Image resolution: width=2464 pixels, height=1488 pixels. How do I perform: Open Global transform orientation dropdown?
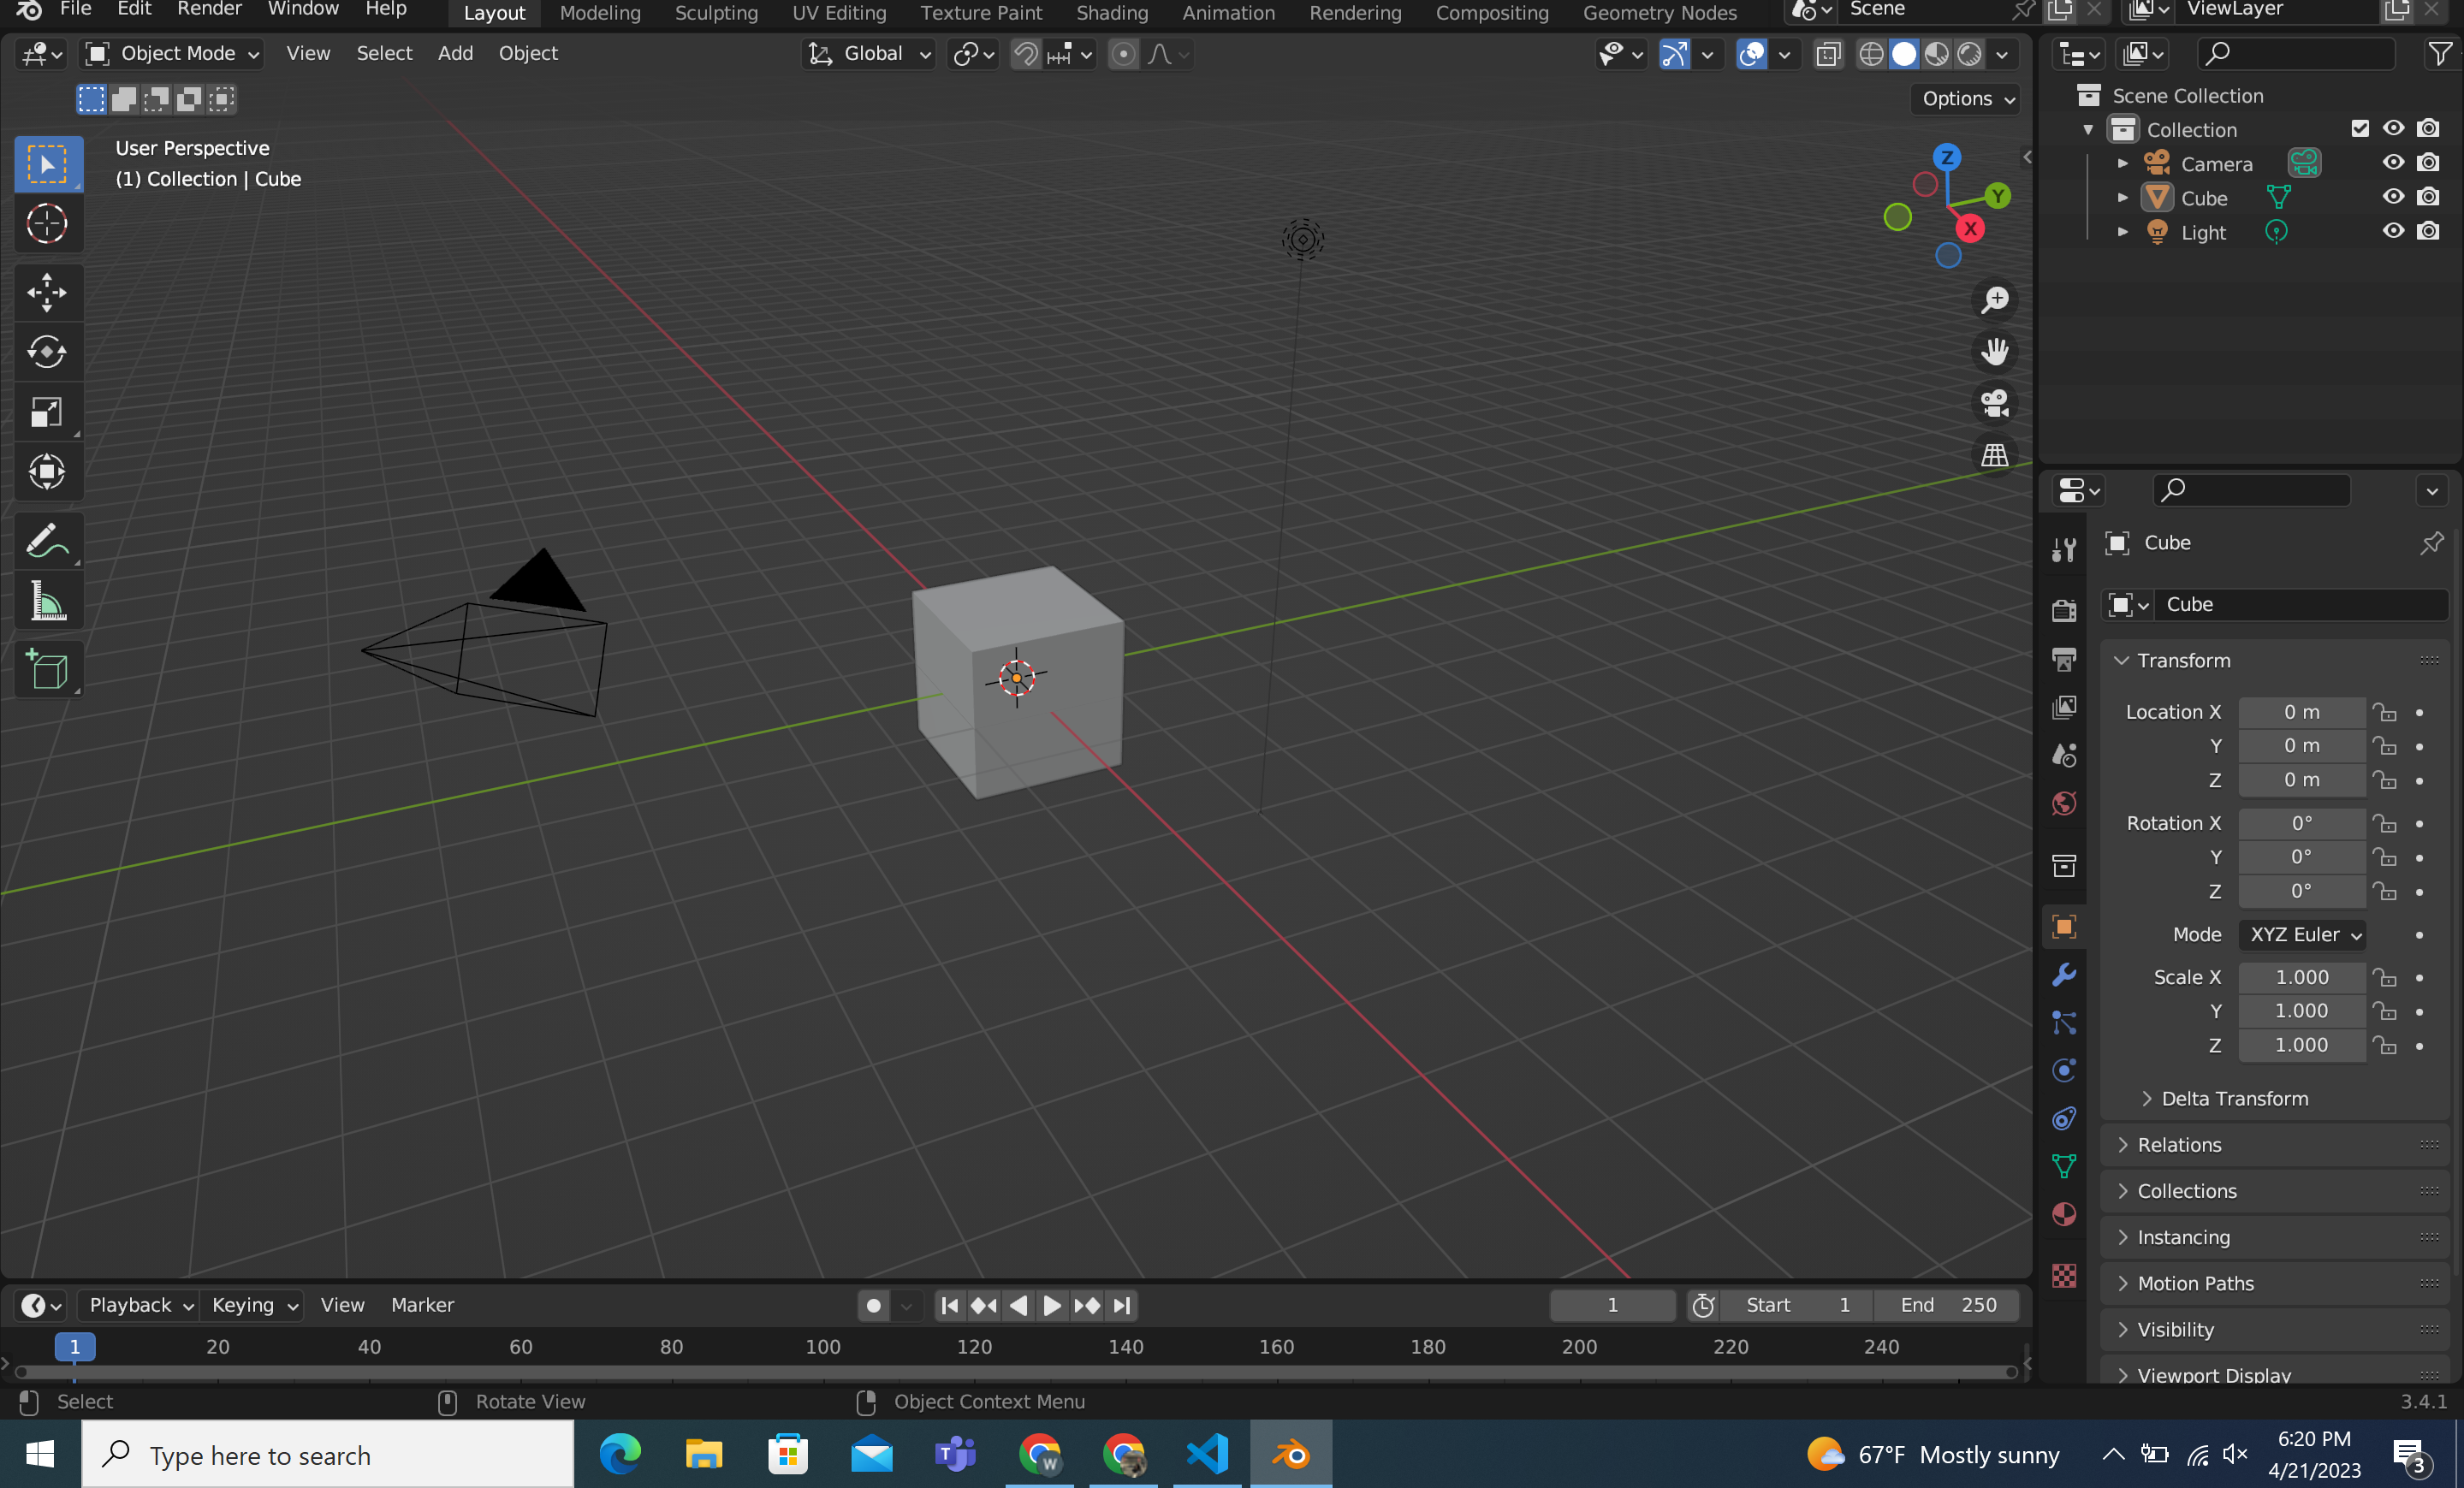pyautogui.click(x=869, y=54)
